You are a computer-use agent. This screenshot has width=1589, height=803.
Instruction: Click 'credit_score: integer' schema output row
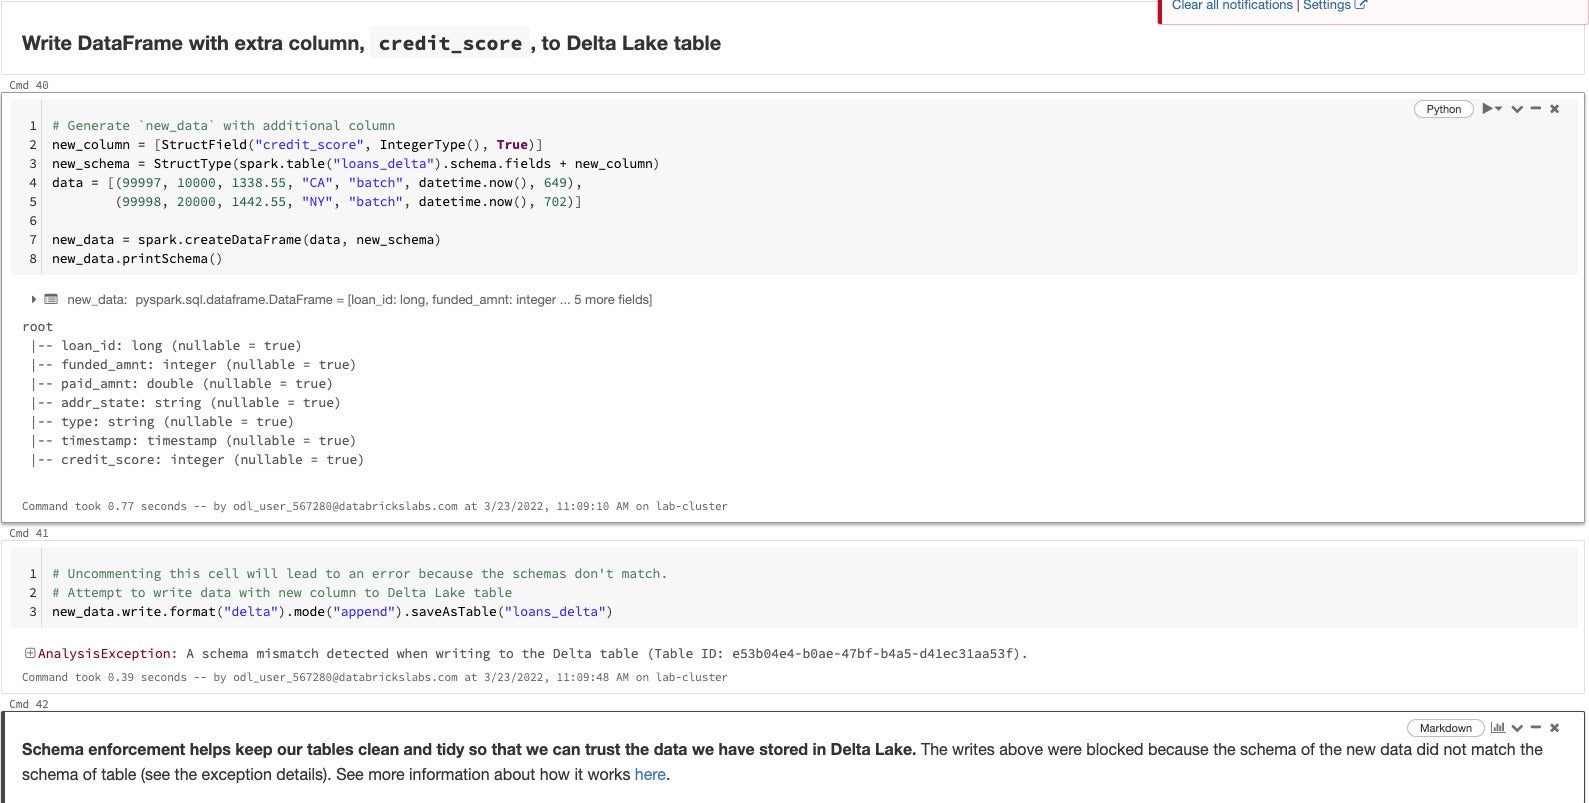(x=196, y=460)
